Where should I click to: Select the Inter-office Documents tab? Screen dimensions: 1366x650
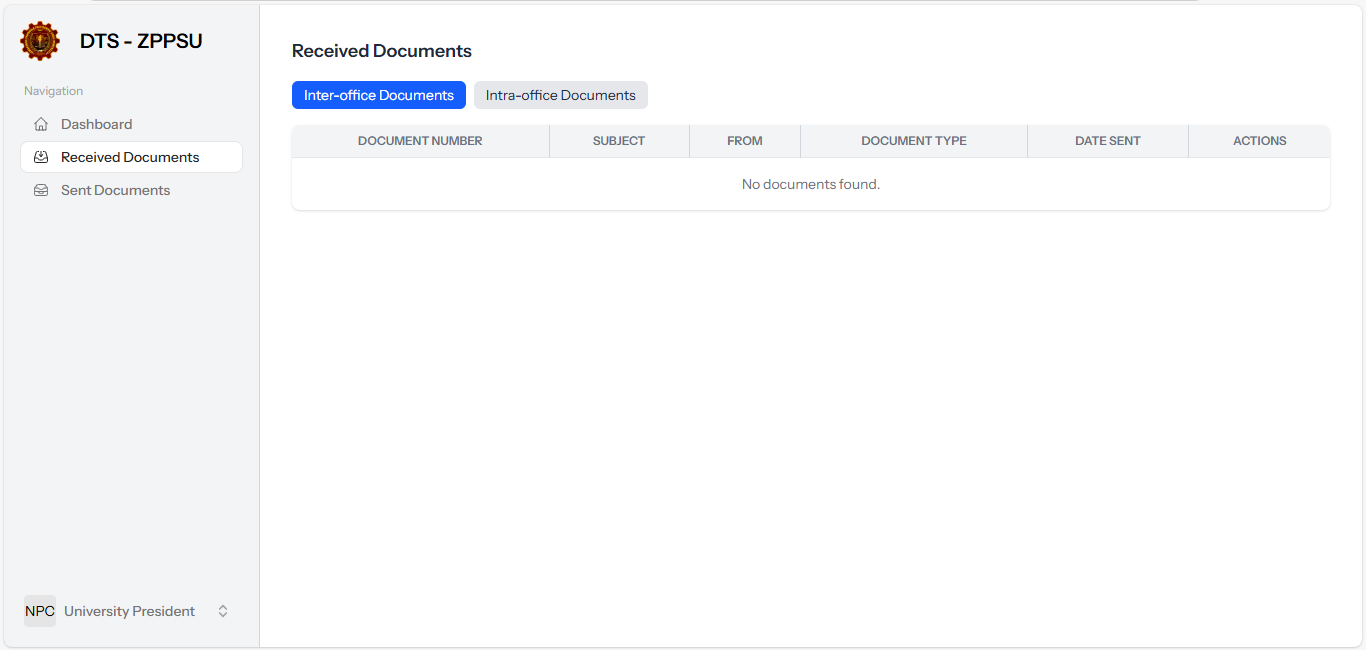(x=378, y=94)
